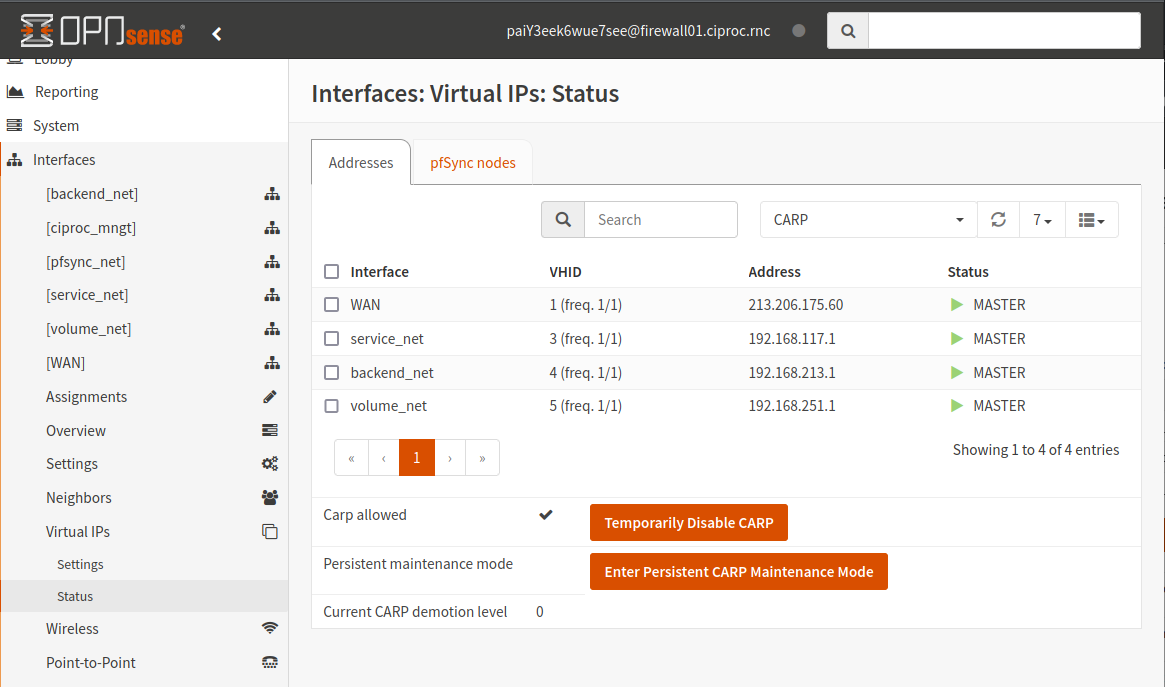
Task: Toggle the select-all checkbox in the table header
Action: pyautogui.click(x=331, y=271)
